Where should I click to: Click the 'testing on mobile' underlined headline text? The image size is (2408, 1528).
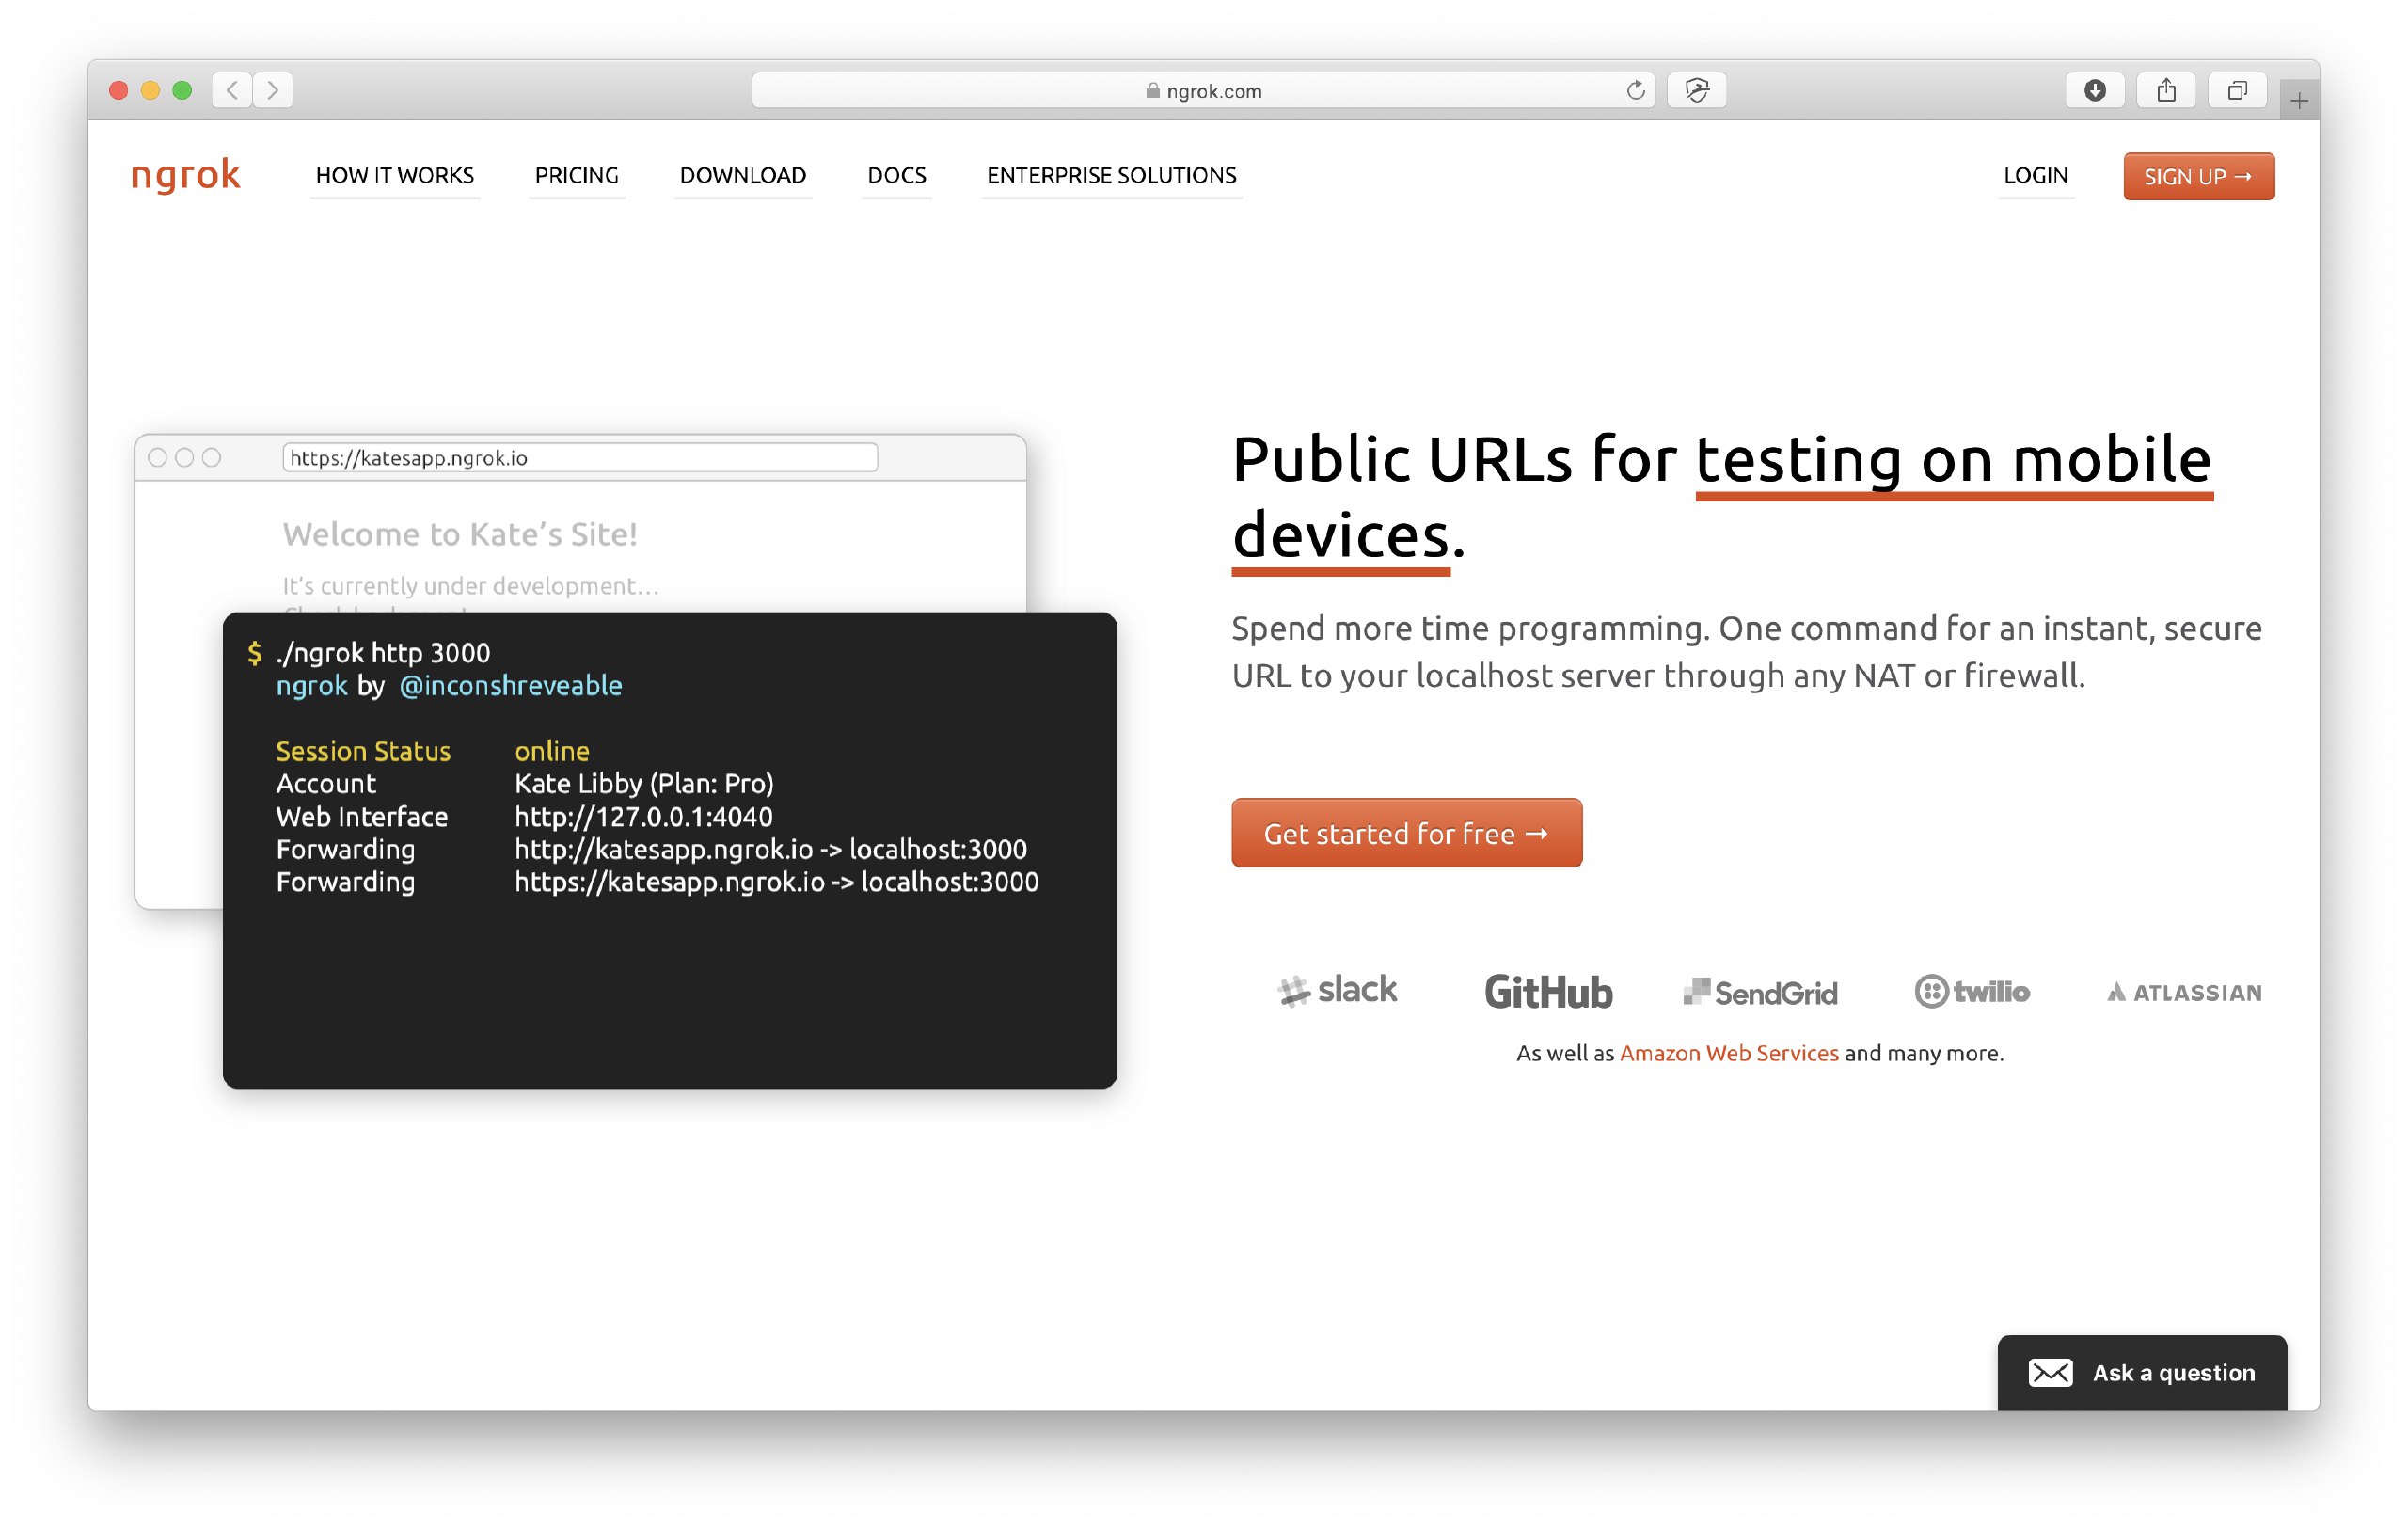[1954, 461]
